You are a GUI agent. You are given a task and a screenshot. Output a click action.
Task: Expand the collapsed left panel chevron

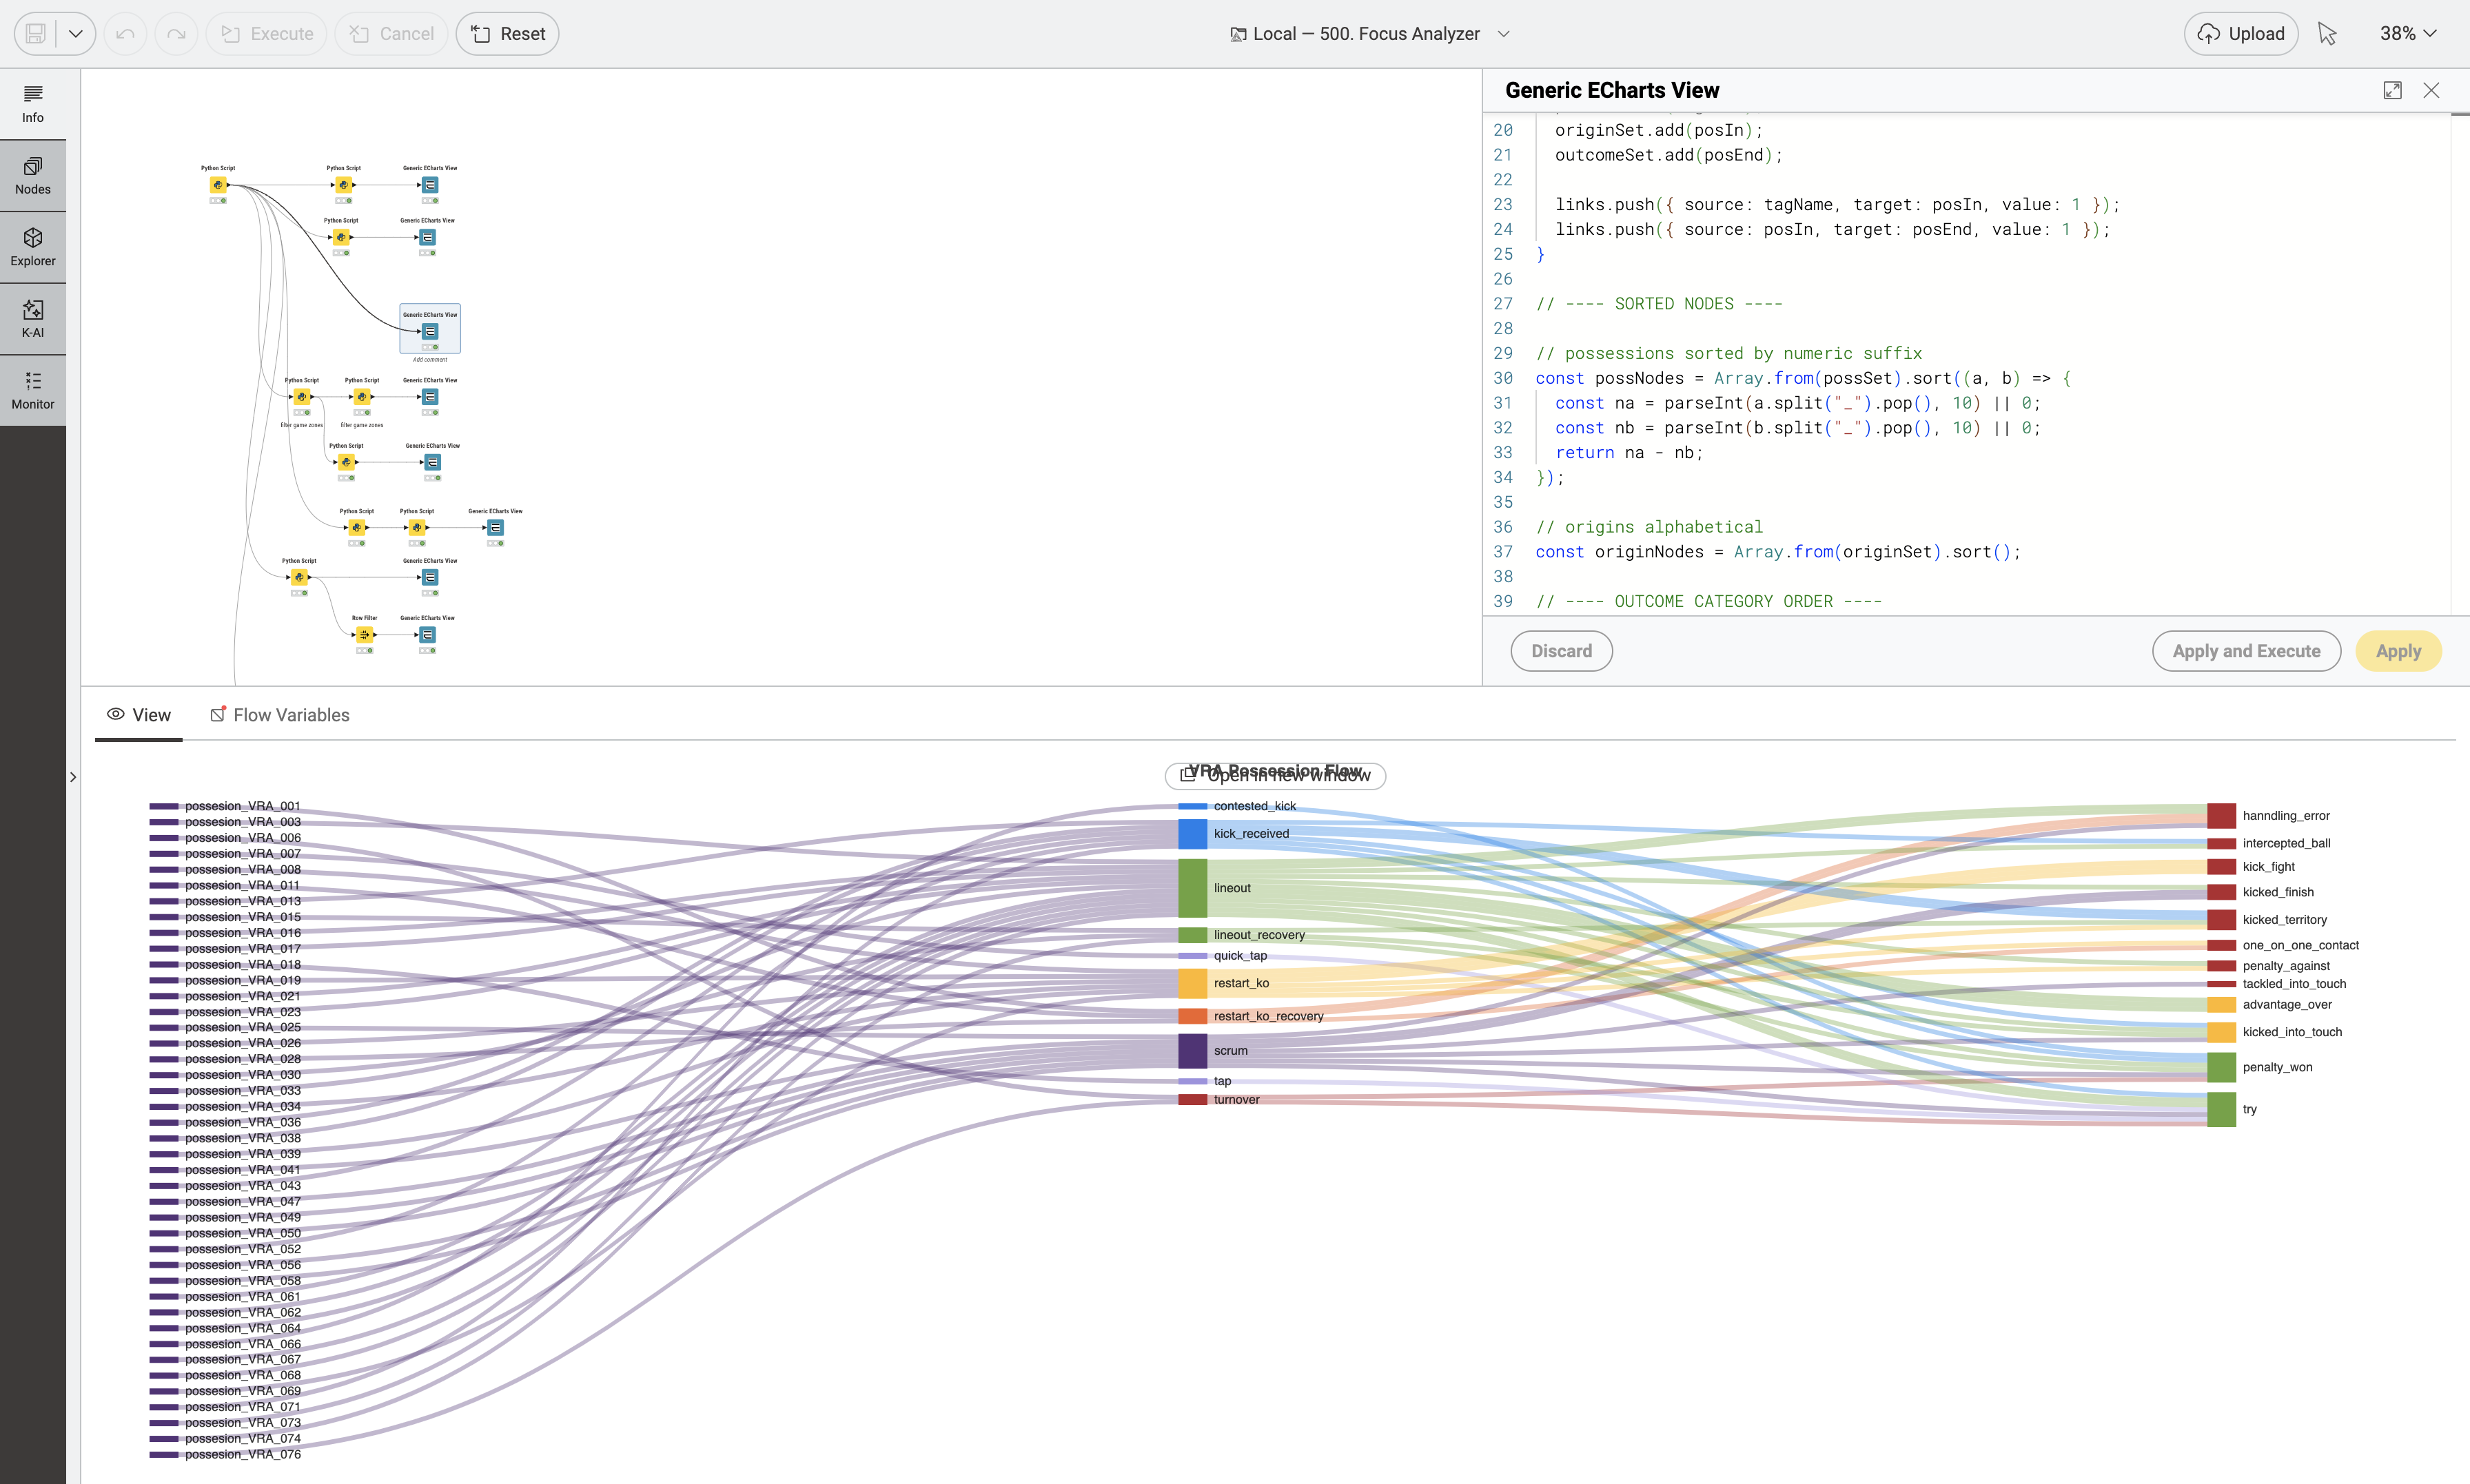[x=72, y=776]
